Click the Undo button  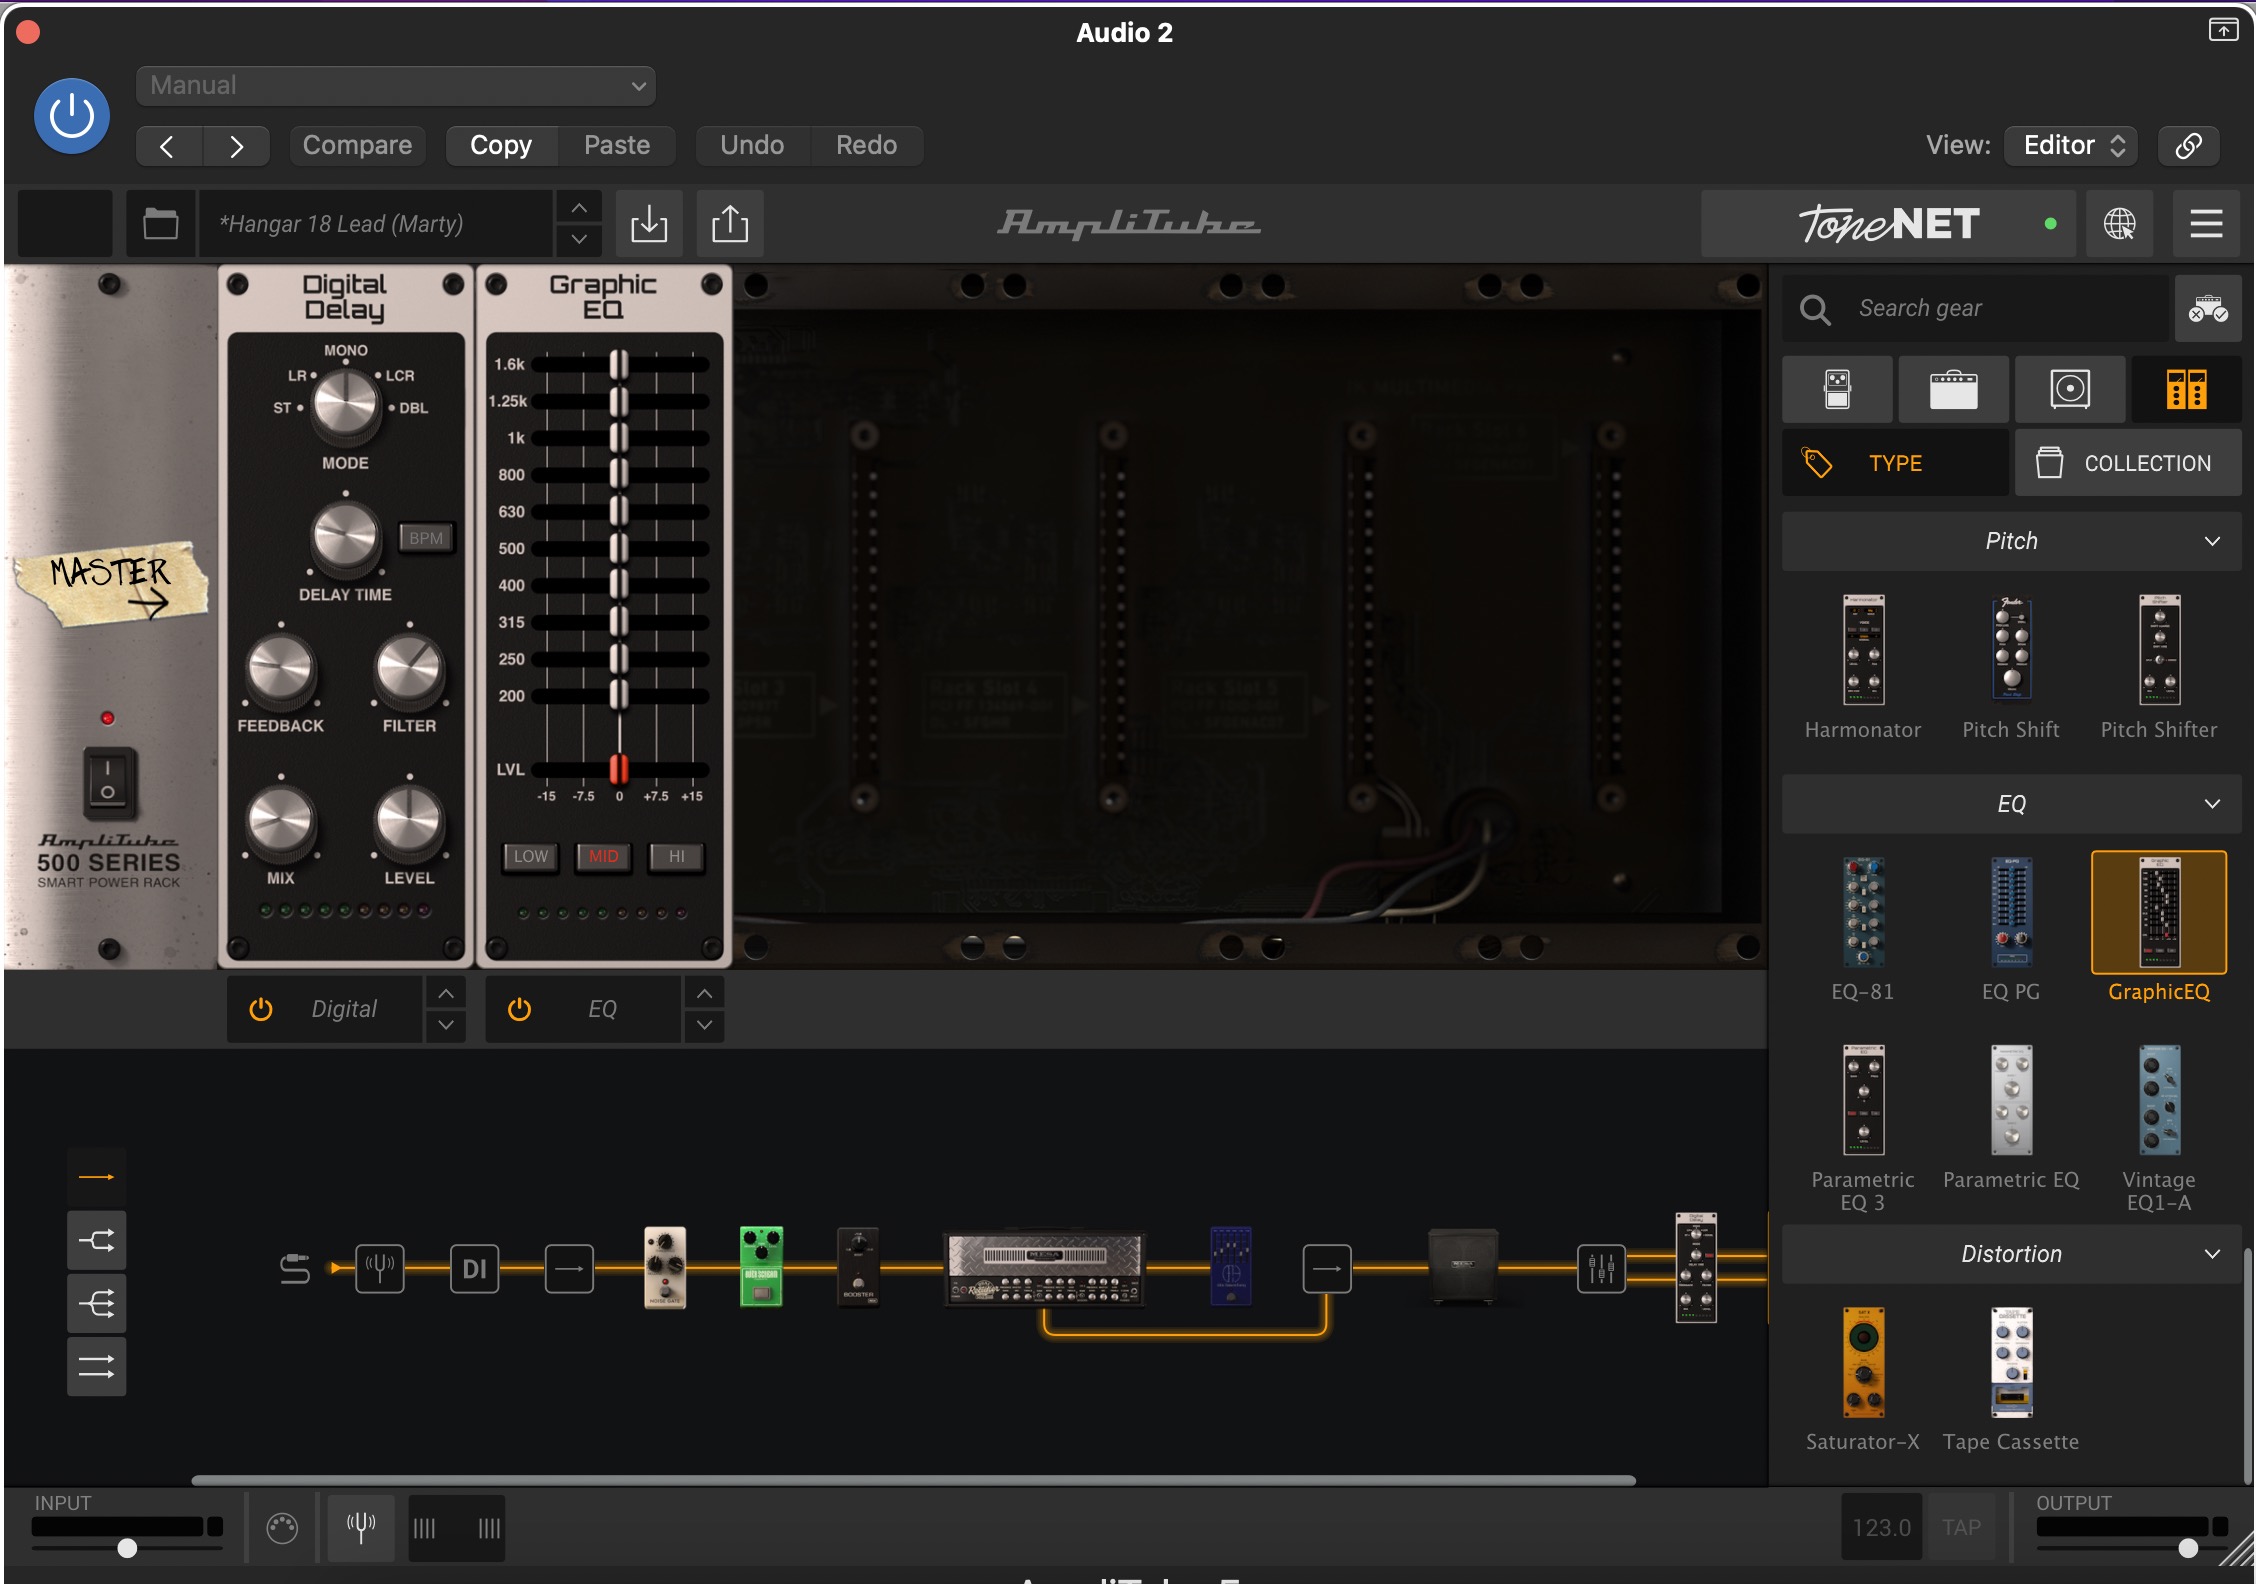(x=752, y=145)
